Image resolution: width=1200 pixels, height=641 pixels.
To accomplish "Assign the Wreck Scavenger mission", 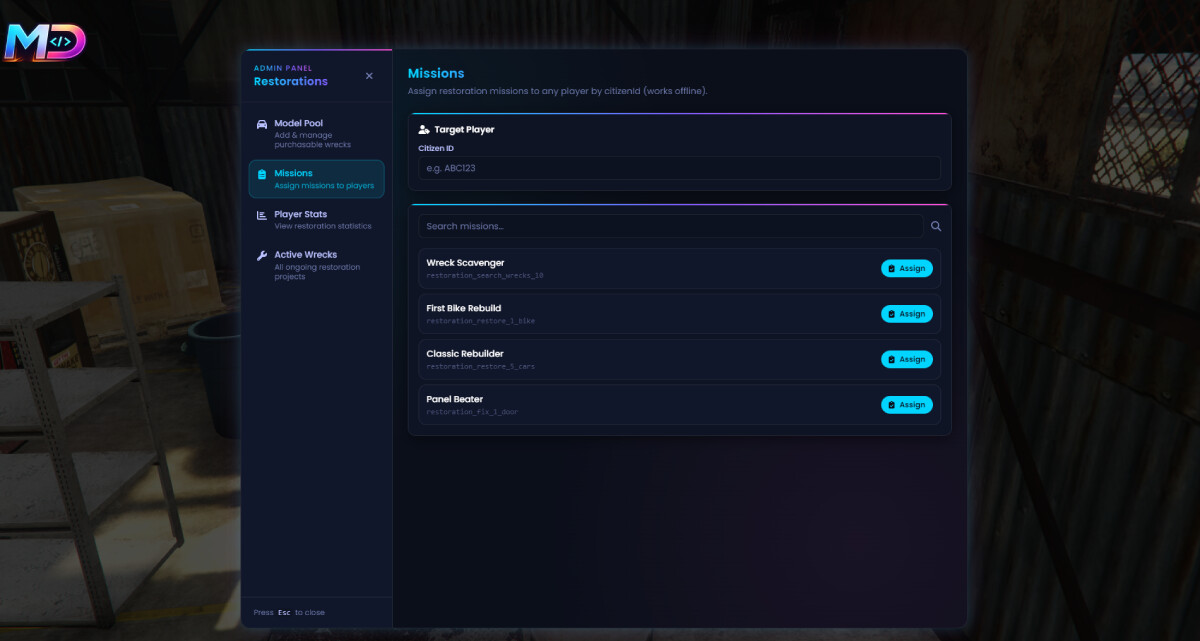I will click(x=906, y=268).
